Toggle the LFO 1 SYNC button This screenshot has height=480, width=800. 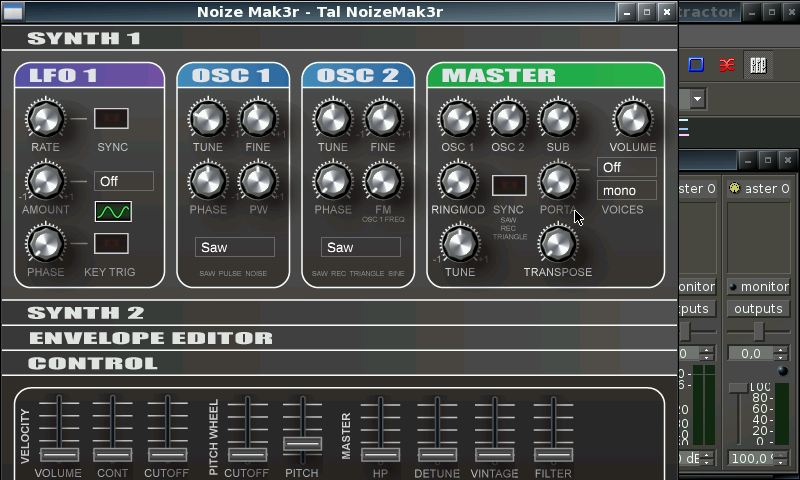111,118
